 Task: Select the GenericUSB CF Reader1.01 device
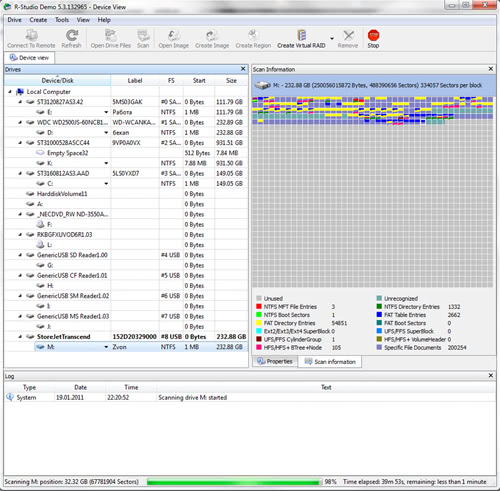pyautogui.click(x=72, y=275)
